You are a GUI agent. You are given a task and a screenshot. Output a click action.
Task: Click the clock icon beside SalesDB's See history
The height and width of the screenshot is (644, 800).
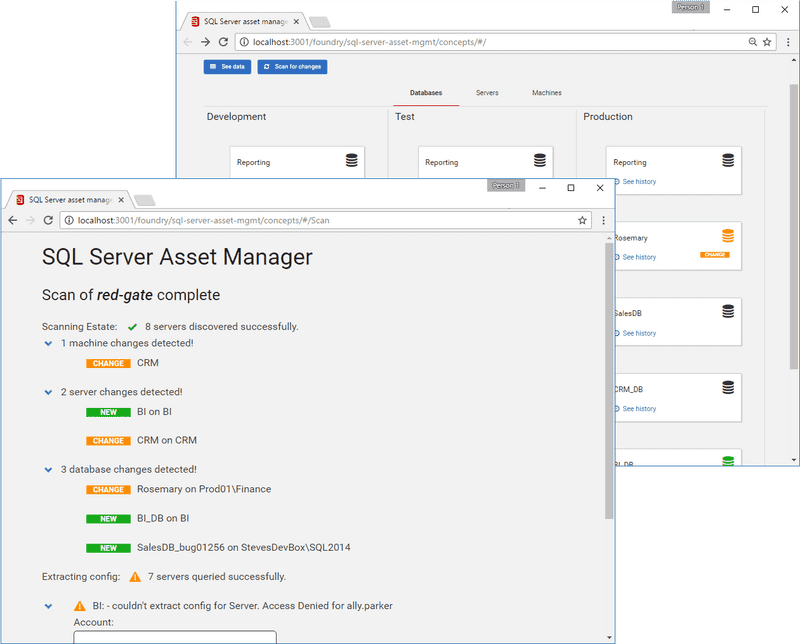pyautogui.click(x=617, y=333)
